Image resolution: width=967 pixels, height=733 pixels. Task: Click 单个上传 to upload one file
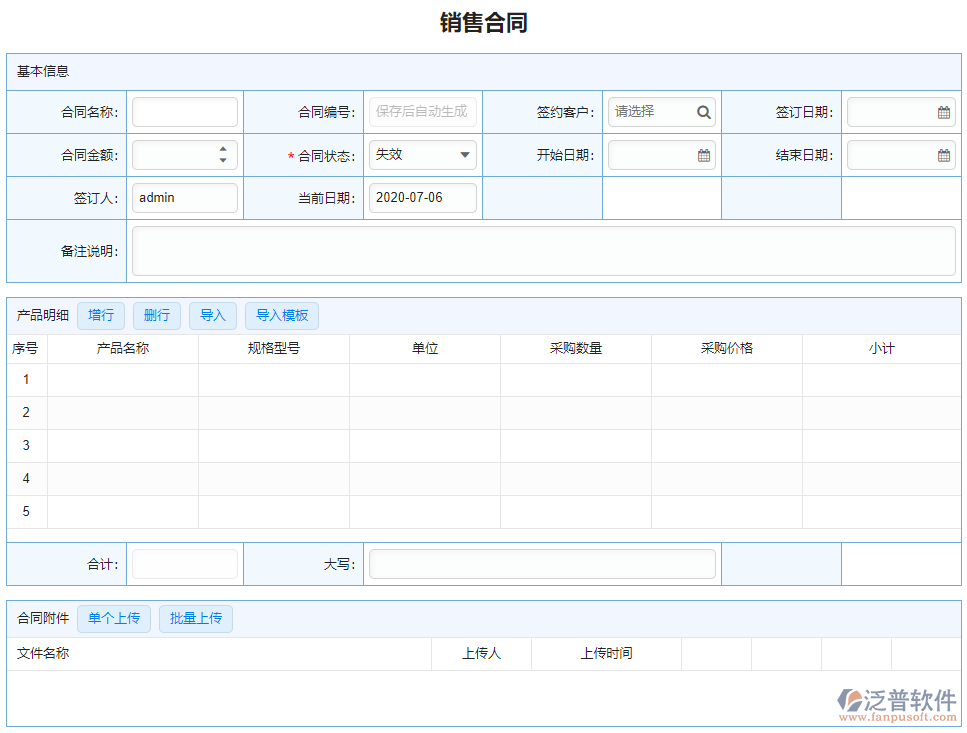[114, 618]
